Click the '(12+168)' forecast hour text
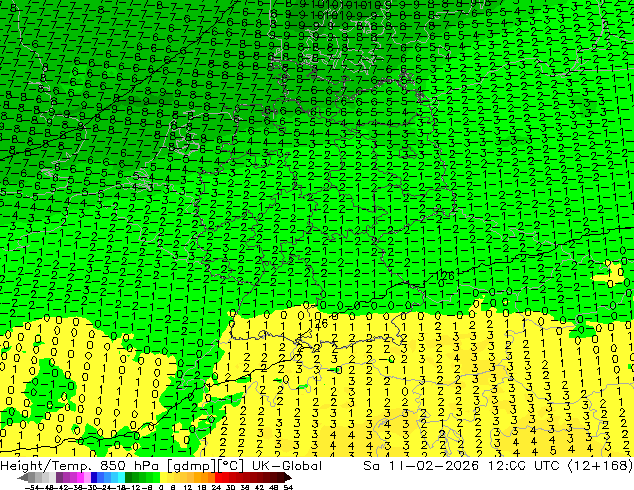Image resolution: width=634 pixels, height=490 pixels. tap(600, 466)
